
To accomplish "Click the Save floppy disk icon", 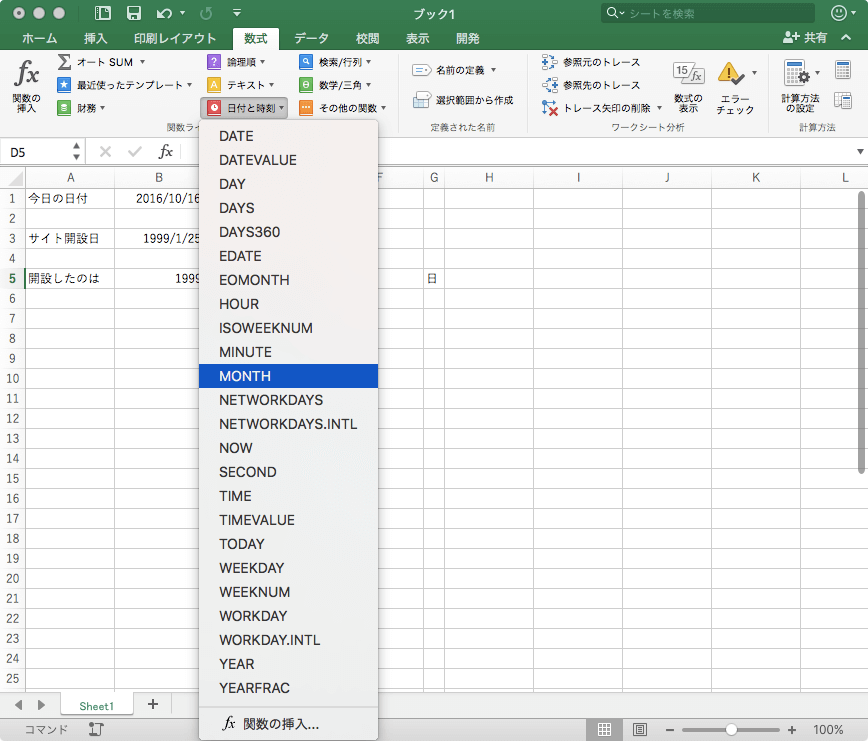I will [133, 13].
